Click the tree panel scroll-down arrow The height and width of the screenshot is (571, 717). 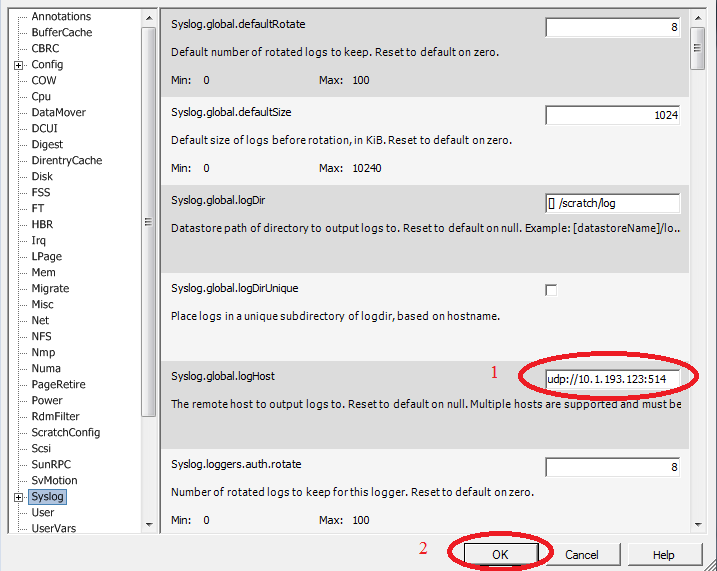[x=149, y=525]
